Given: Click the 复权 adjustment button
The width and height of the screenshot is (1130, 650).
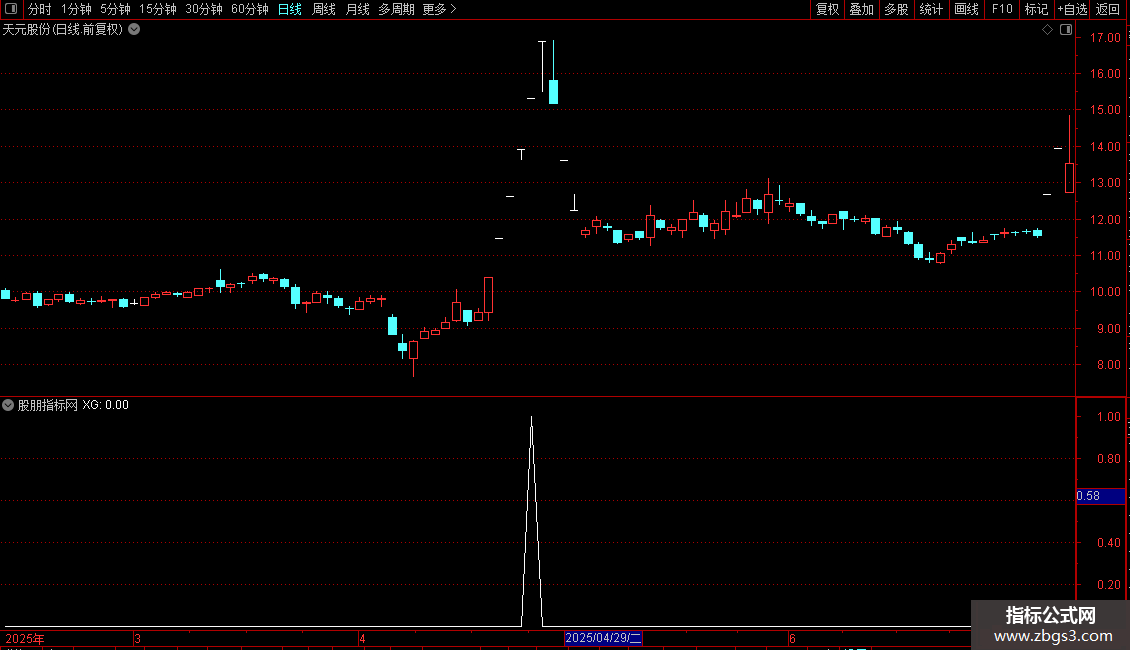Looking at the screenshot, I should click(827, 9).
